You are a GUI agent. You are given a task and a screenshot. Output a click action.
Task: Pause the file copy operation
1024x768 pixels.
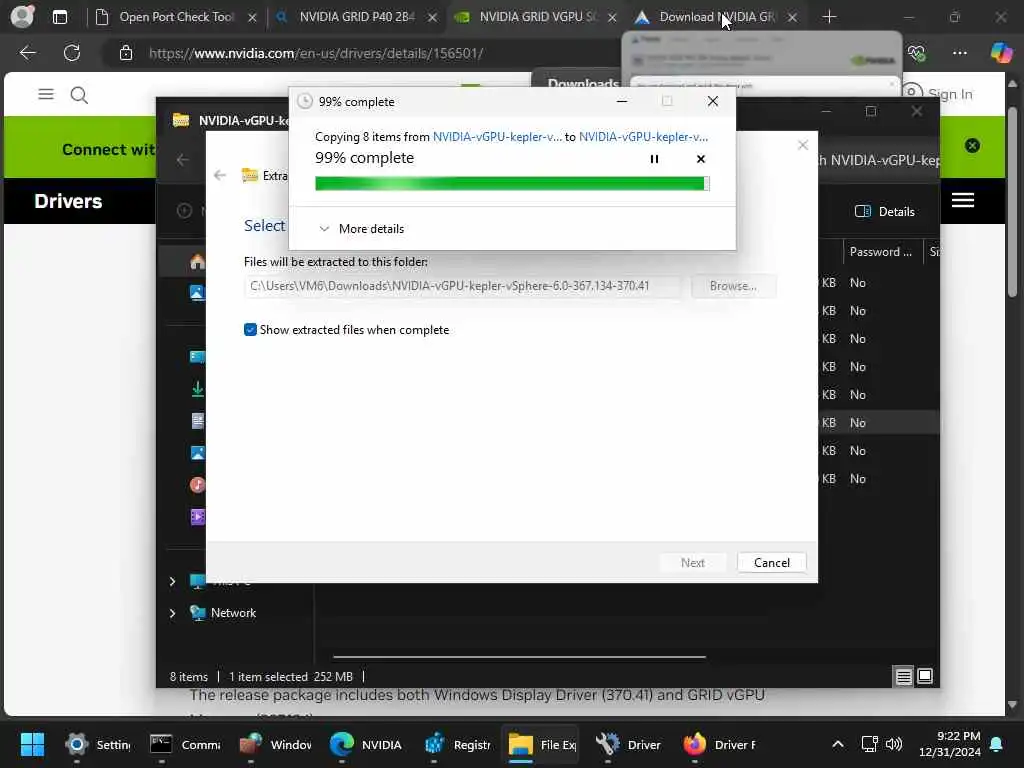coord(654,159)
